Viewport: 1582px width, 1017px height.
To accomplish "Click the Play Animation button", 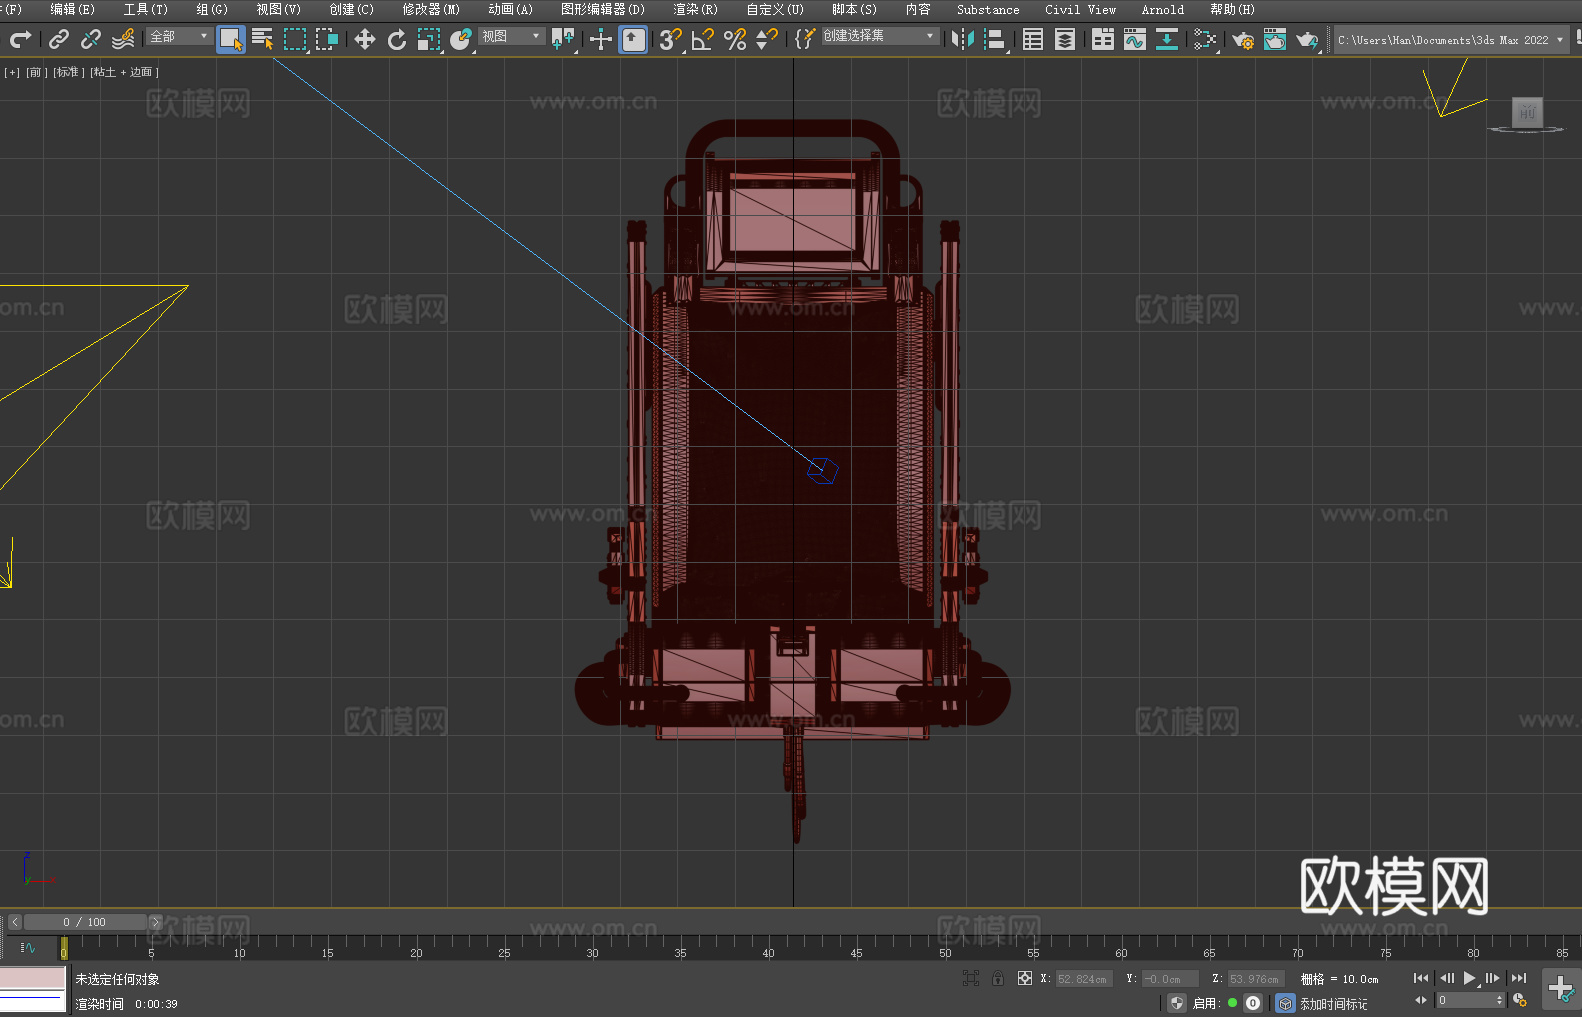I will point(1469,978).
